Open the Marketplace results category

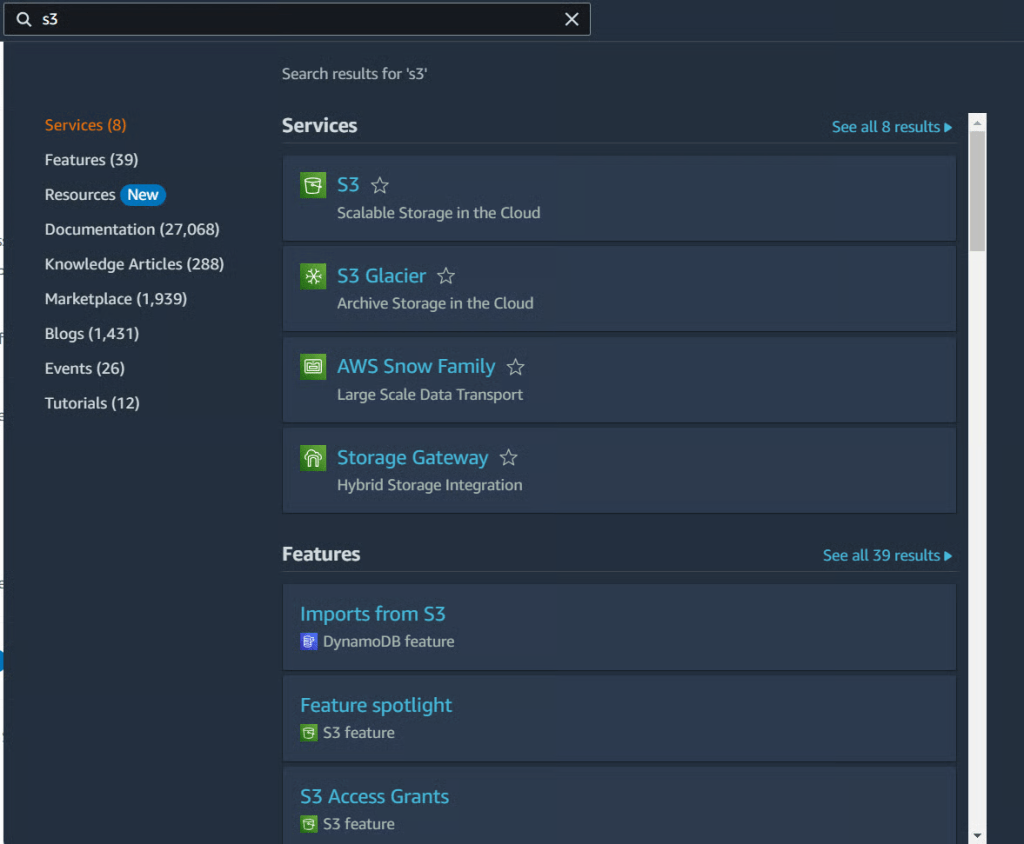tap(116, 299)
